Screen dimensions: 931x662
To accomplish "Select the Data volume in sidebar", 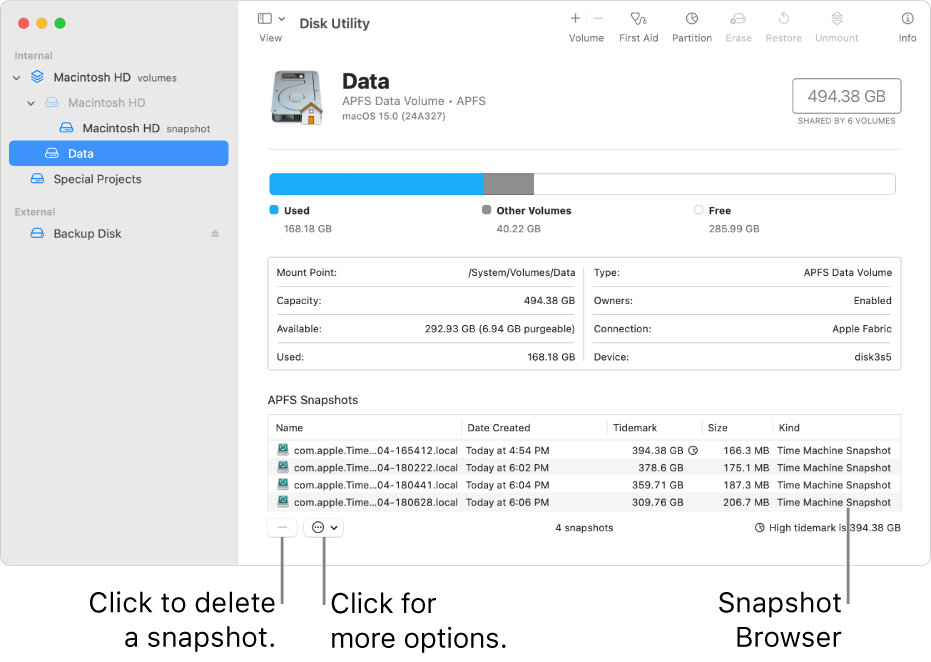I will pyautogui.click(x=119, y=153).
